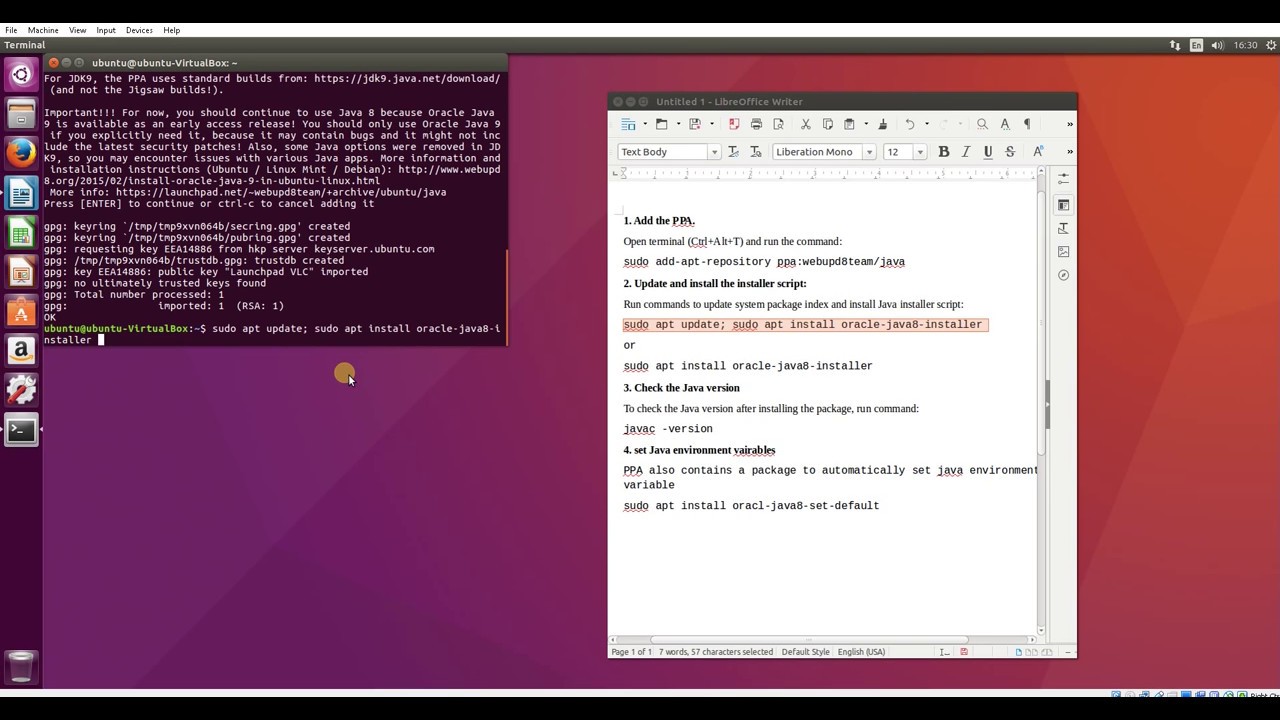Select the Clone Formatting paintbrush

882,124
